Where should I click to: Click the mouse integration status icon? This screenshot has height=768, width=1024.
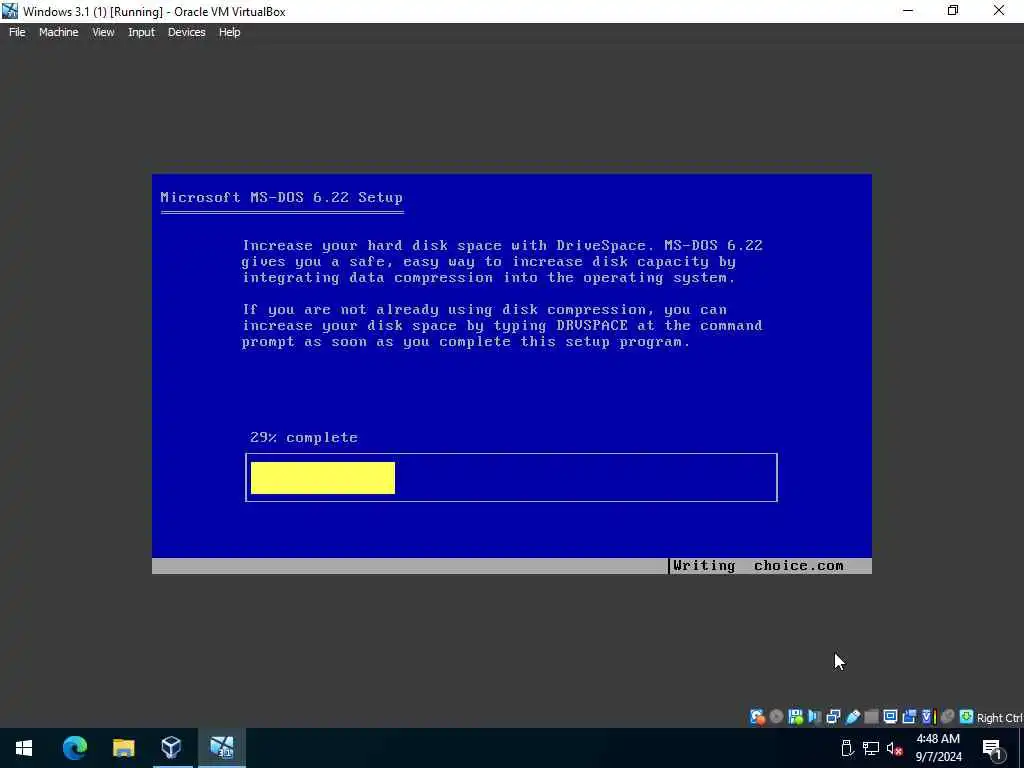coord(948,717)
